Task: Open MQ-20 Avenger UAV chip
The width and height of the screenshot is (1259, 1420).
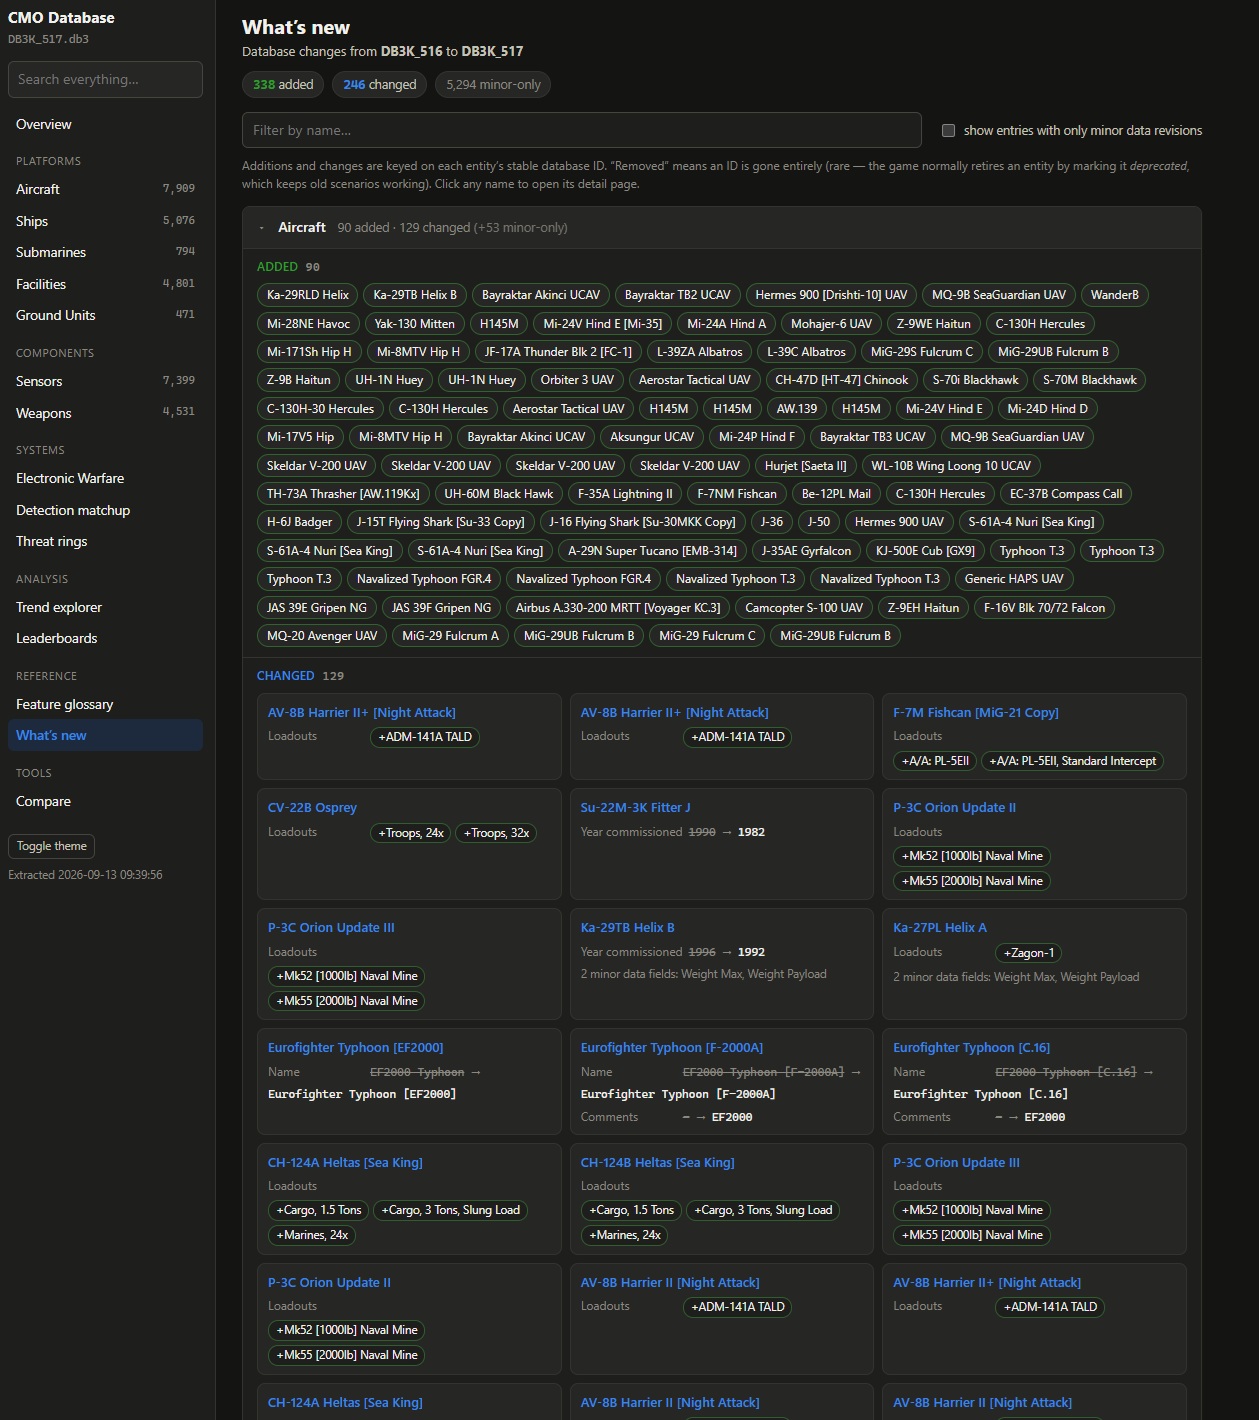Action: click(322, 636)
